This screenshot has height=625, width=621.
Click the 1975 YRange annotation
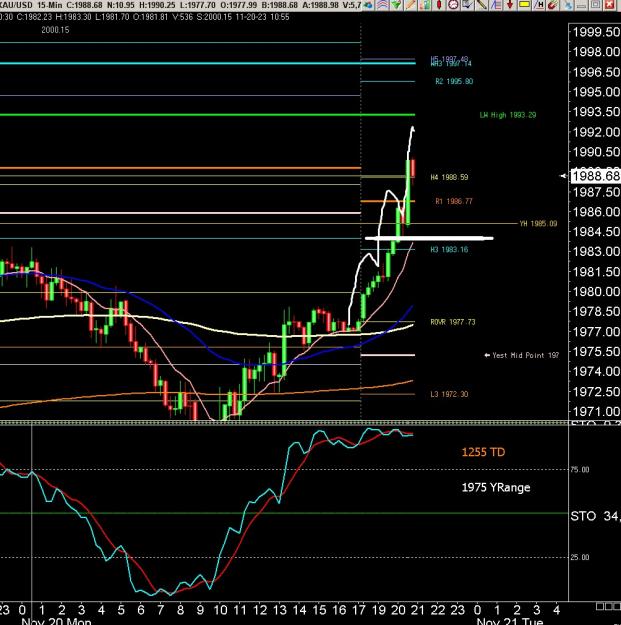coord(496,487)
